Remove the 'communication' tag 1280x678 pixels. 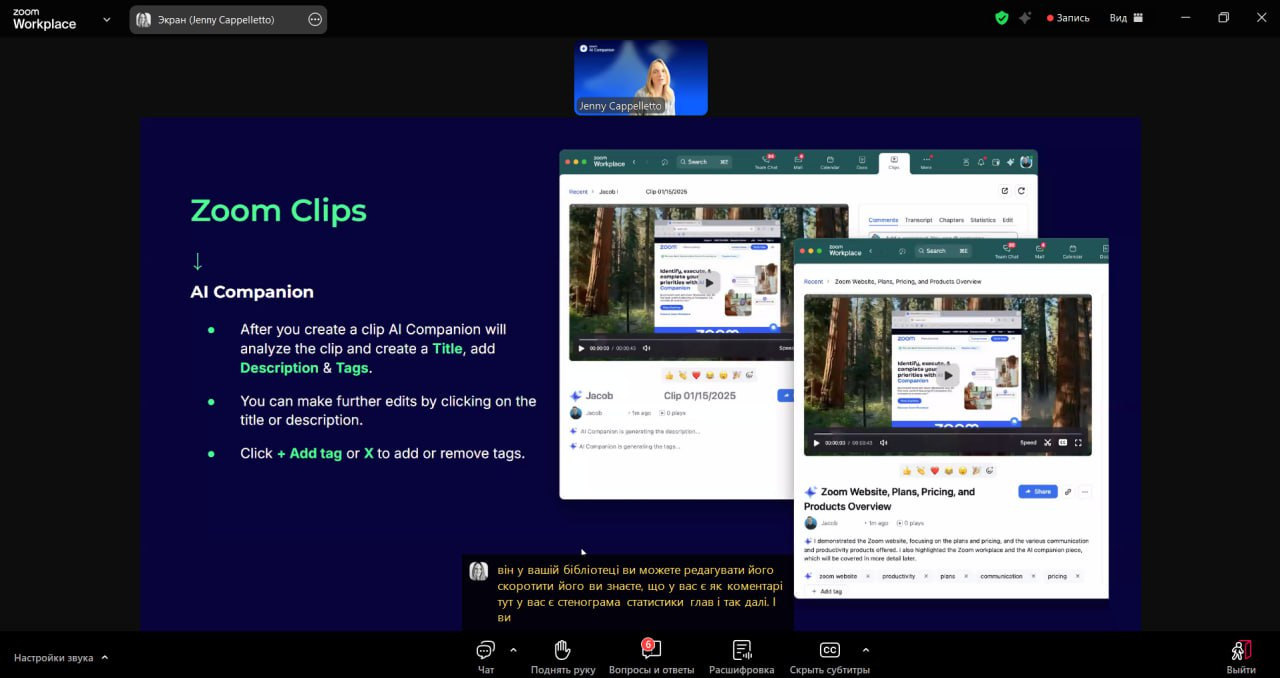coord(1031,576)
